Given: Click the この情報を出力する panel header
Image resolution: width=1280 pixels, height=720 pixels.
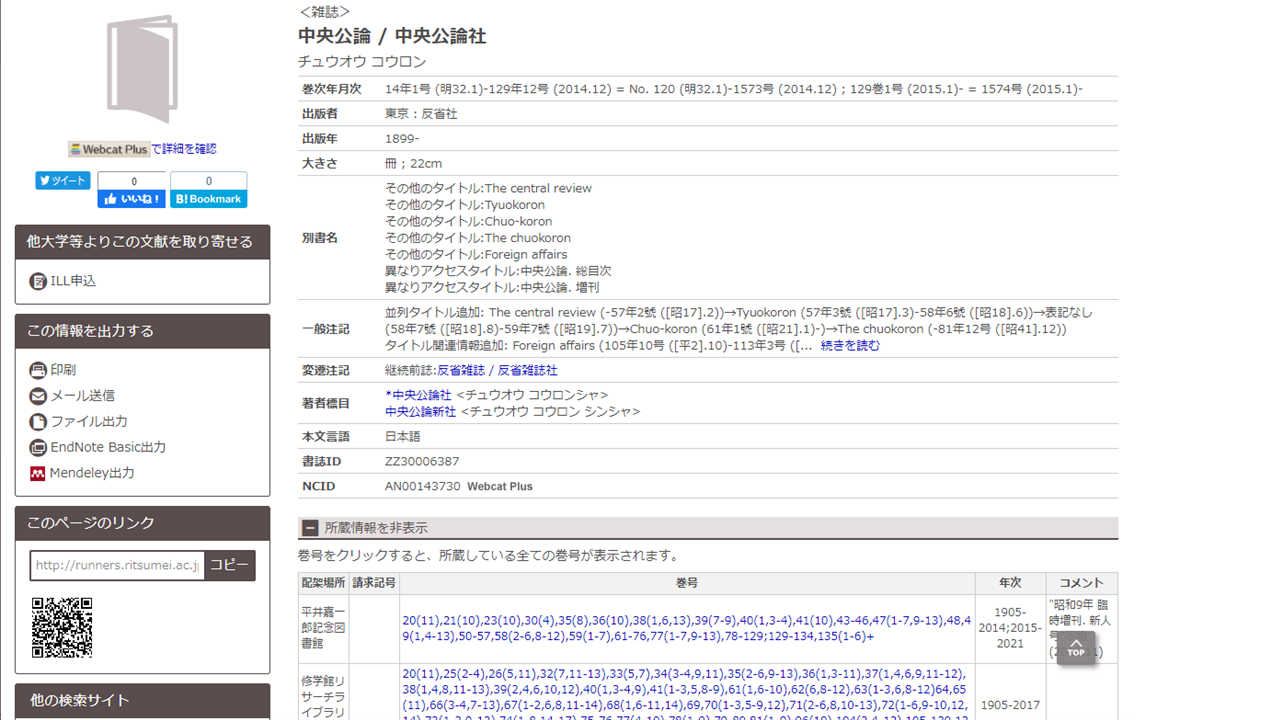Looking at the screenshot, I should [142, 331].
